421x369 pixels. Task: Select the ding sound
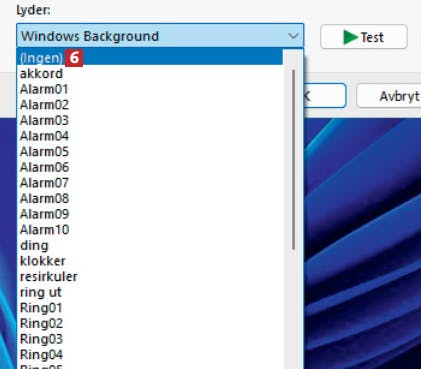150,245
